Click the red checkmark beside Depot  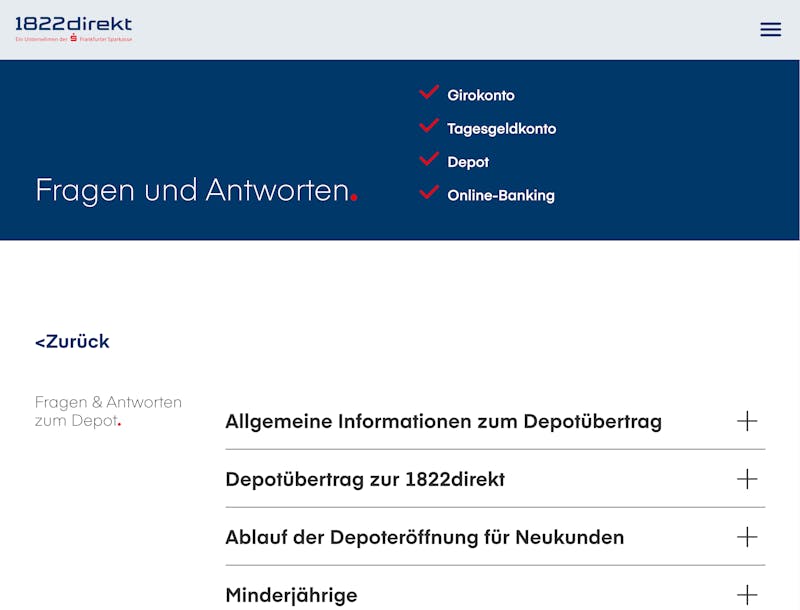tap(429, 159)
